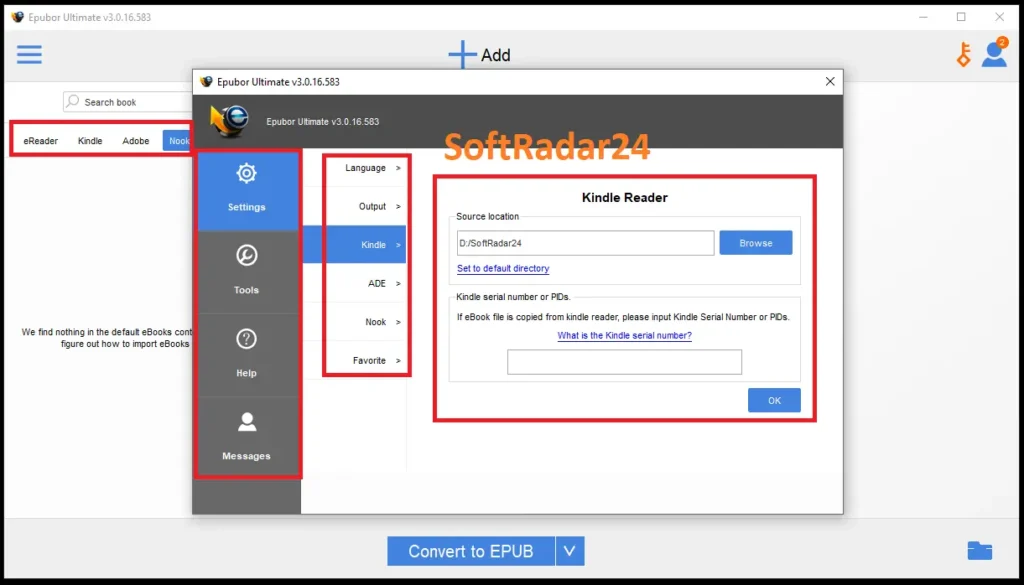
Task: Switch to the Nook tab
Action: click(x=178, y=140)
